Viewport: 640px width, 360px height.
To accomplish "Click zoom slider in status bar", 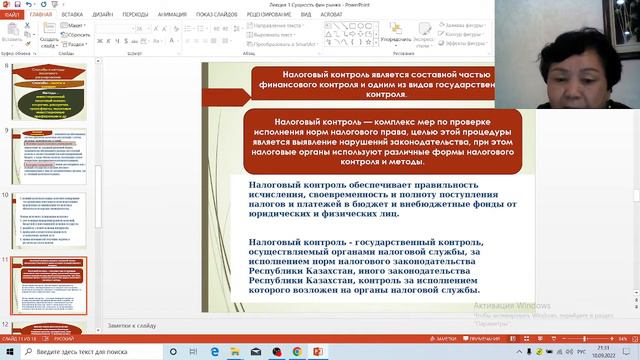I will 587,339.
